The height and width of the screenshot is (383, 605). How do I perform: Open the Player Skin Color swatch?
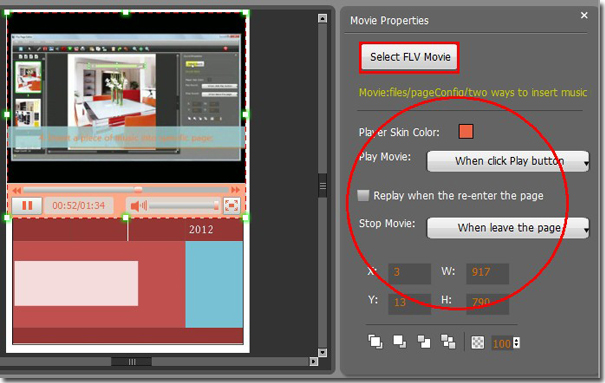[x=466, y=132]
